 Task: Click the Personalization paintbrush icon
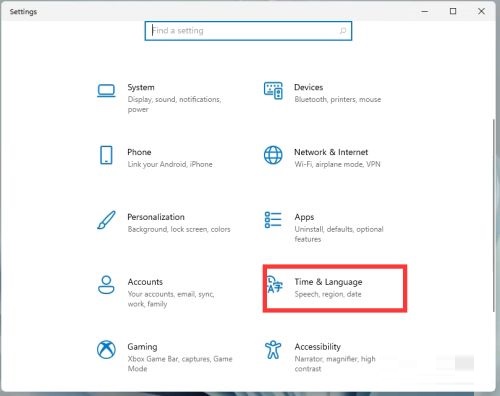click(x=106, y=220)
